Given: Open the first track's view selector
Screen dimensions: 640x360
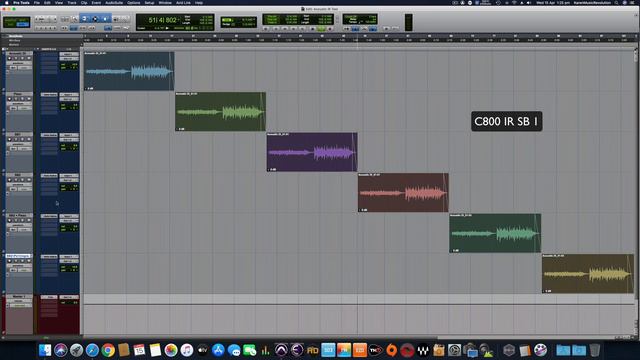Looking at the screenshot, I should click(18, 63).
